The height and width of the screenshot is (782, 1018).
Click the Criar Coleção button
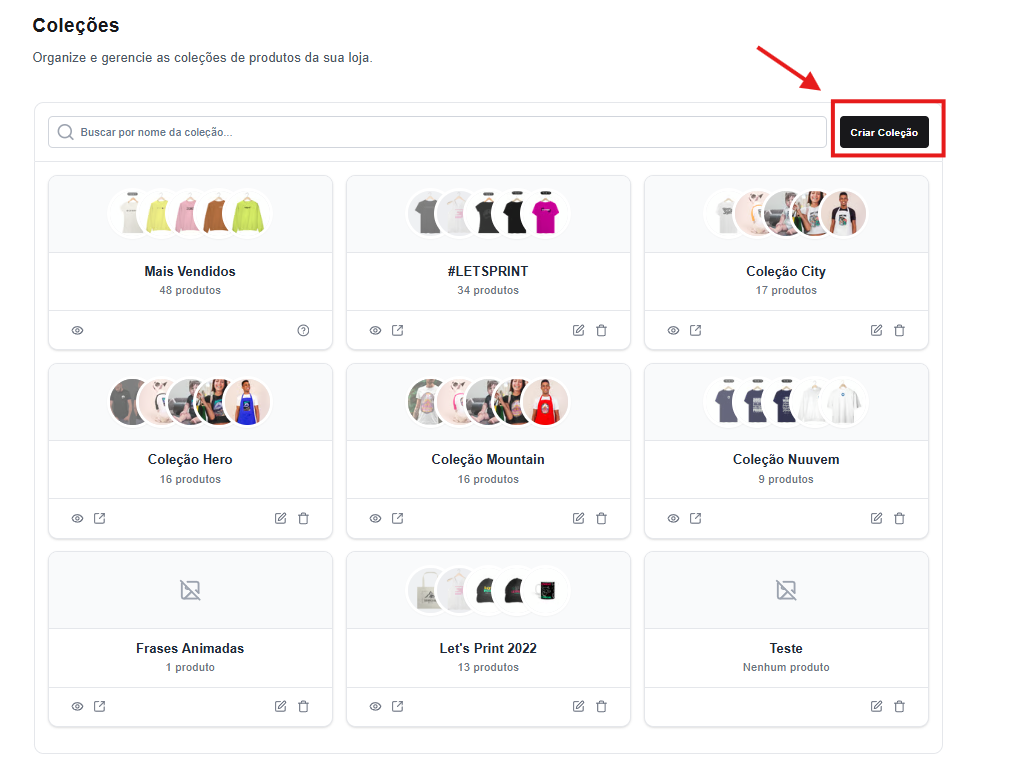[884, 132]
